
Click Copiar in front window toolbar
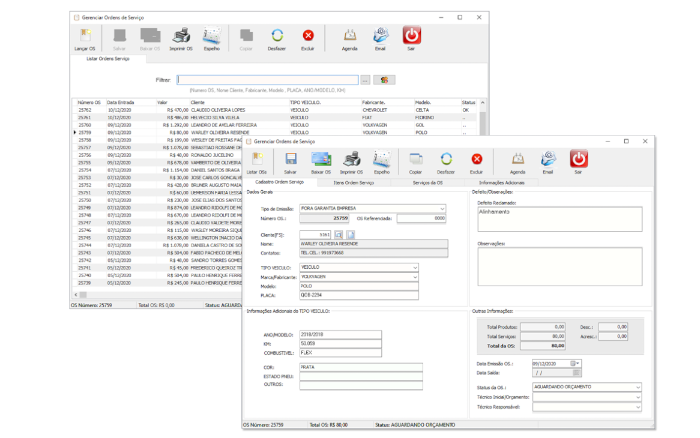tap(416, 163)
